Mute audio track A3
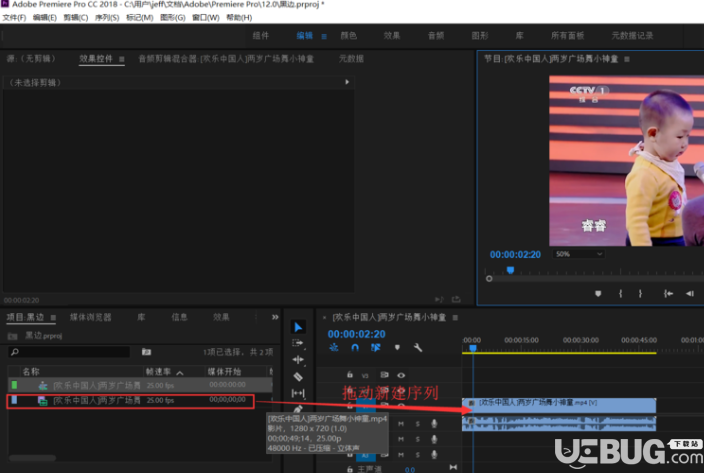This screenshot has height=473, width=704. click(x=401, y=455)
